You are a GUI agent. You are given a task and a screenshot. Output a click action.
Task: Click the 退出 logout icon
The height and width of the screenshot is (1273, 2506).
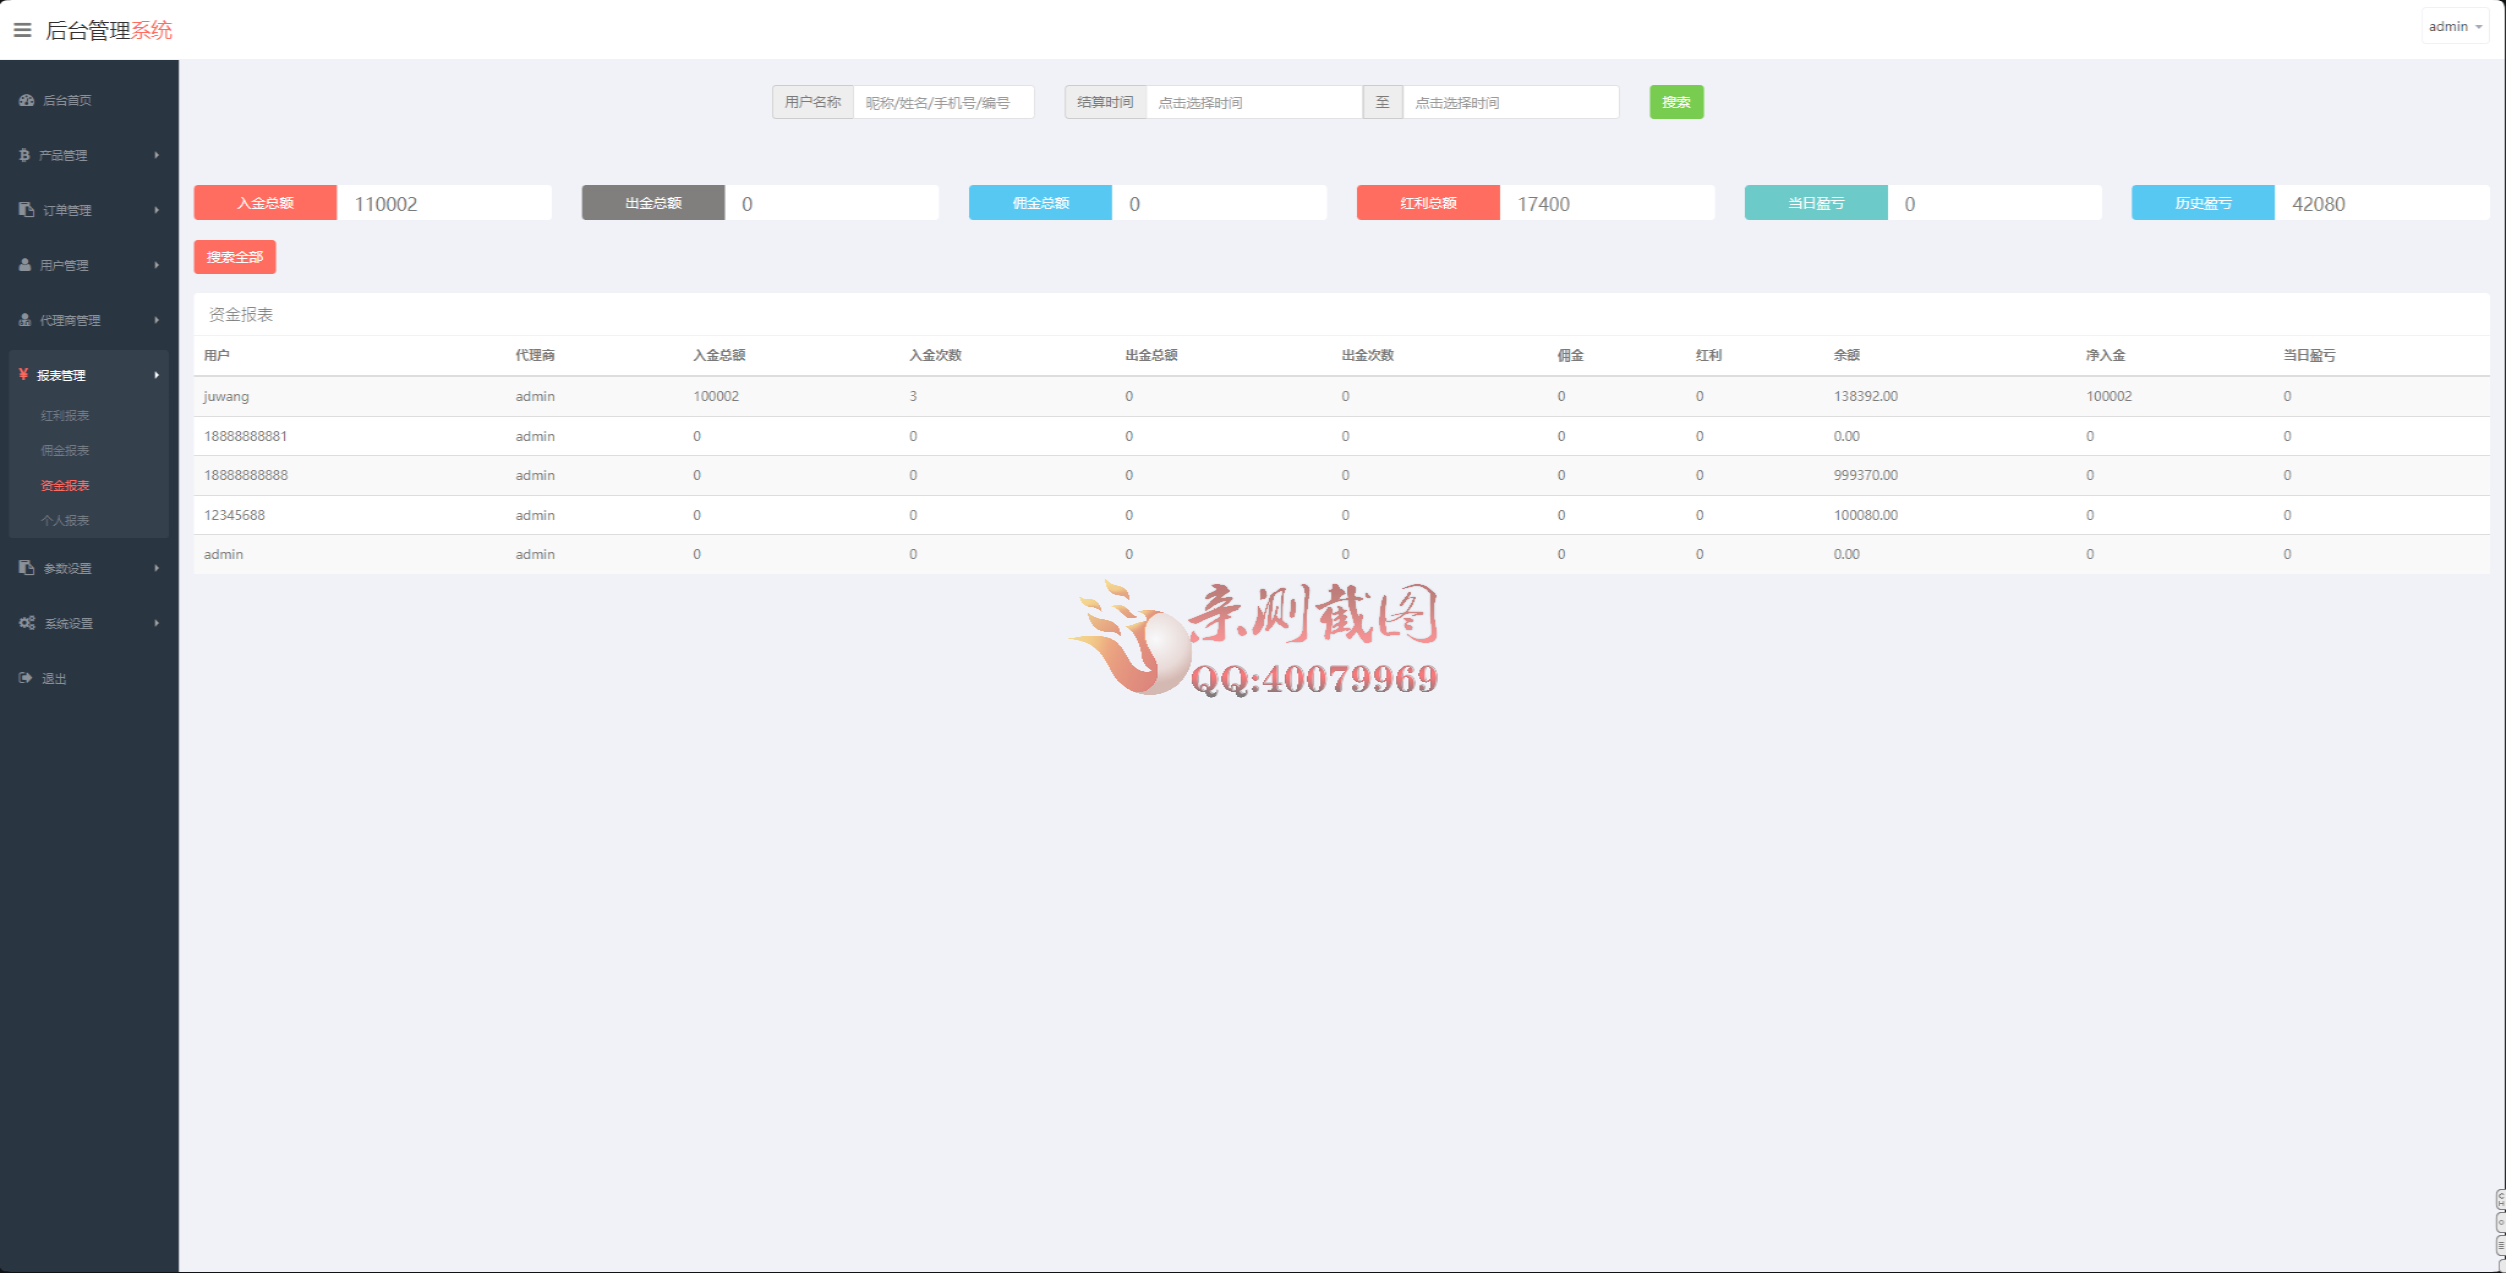(x=25, y=677)
